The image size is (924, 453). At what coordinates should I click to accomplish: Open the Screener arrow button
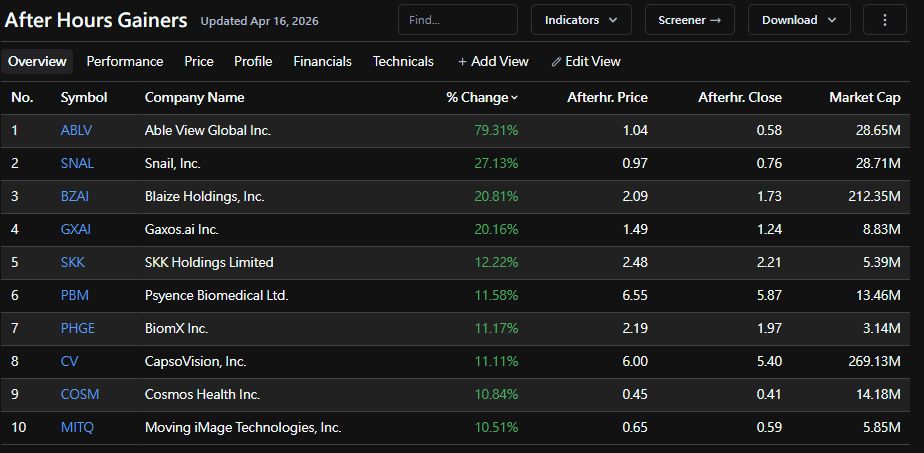coord(689,20)
